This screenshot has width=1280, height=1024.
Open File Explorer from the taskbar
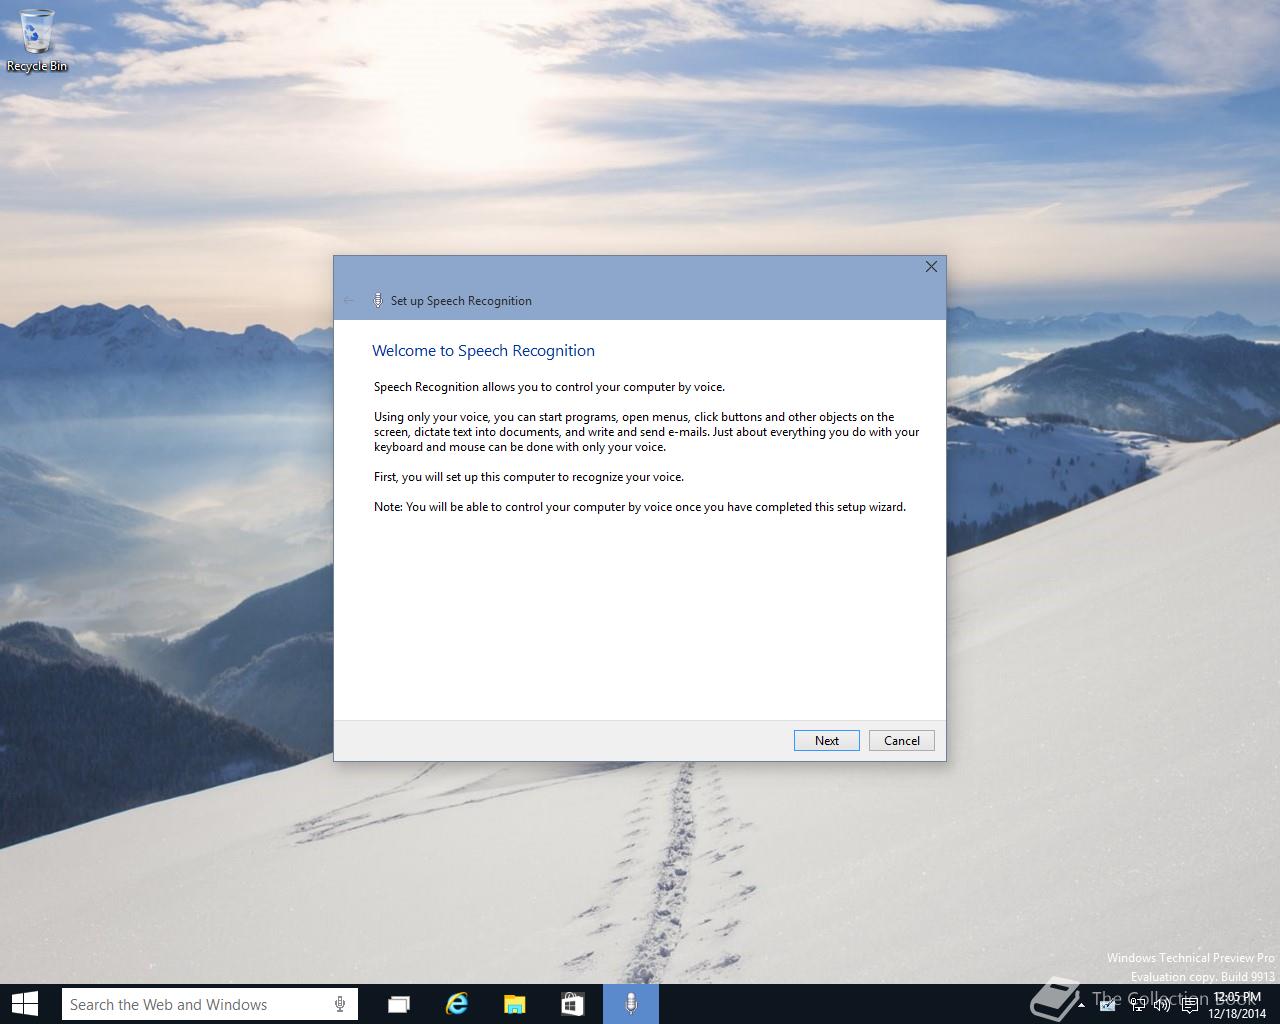click(x=515, y=1004)
